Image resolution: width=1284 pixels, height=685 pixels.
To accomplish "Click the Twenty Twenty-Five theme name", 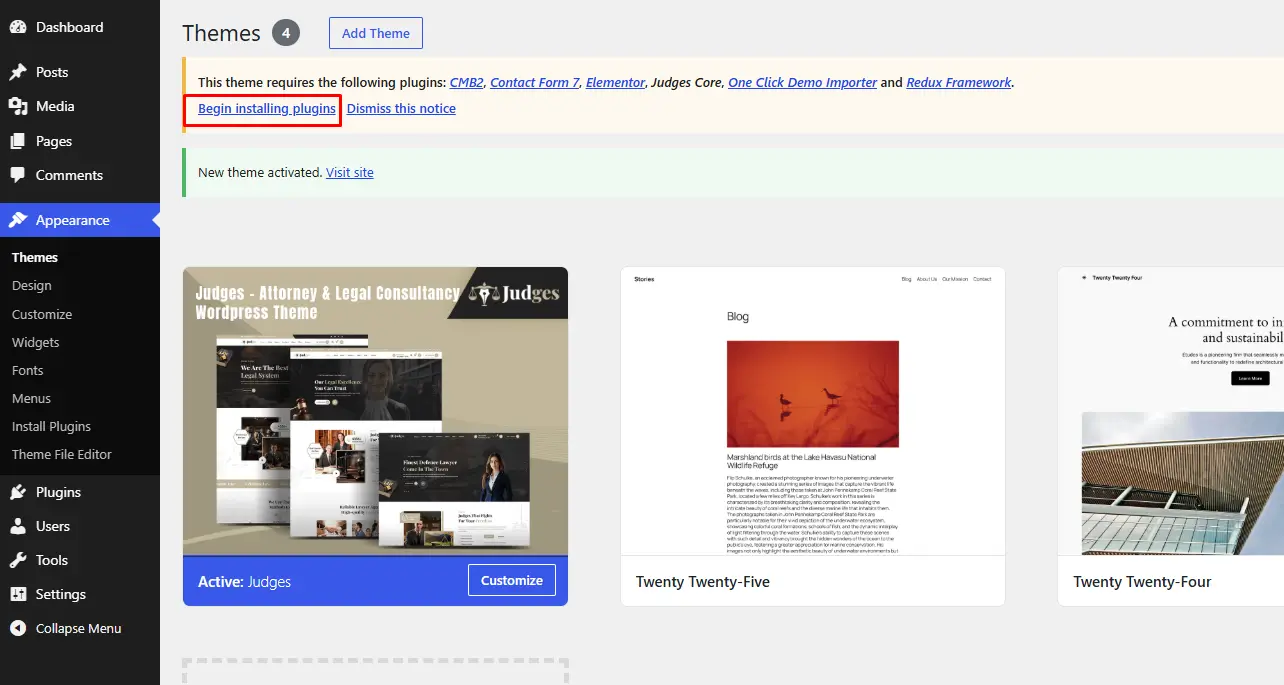I will 703,581.
